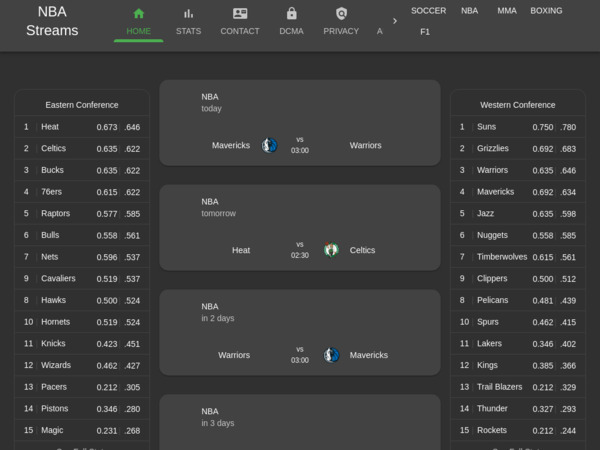The image size is (600, 450).
Task: Go to NBA streams link in header
Action: (470, 11)
